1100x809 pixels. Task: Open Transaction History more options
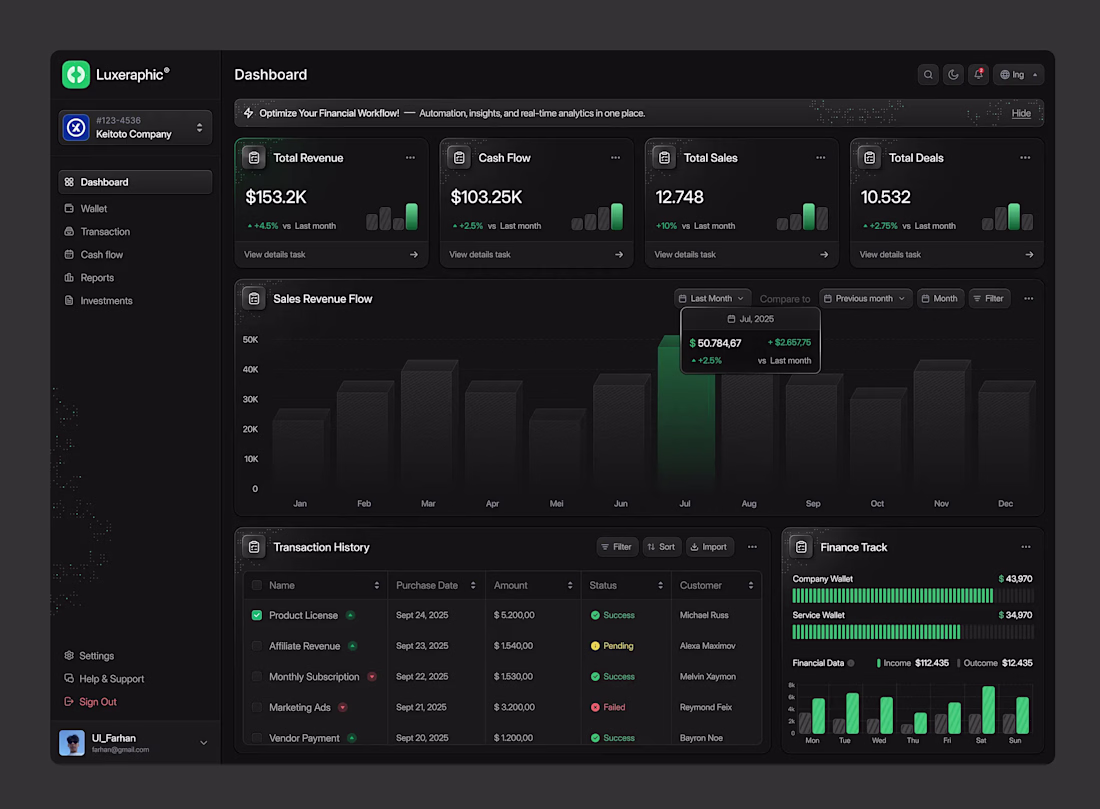(752, 547)
